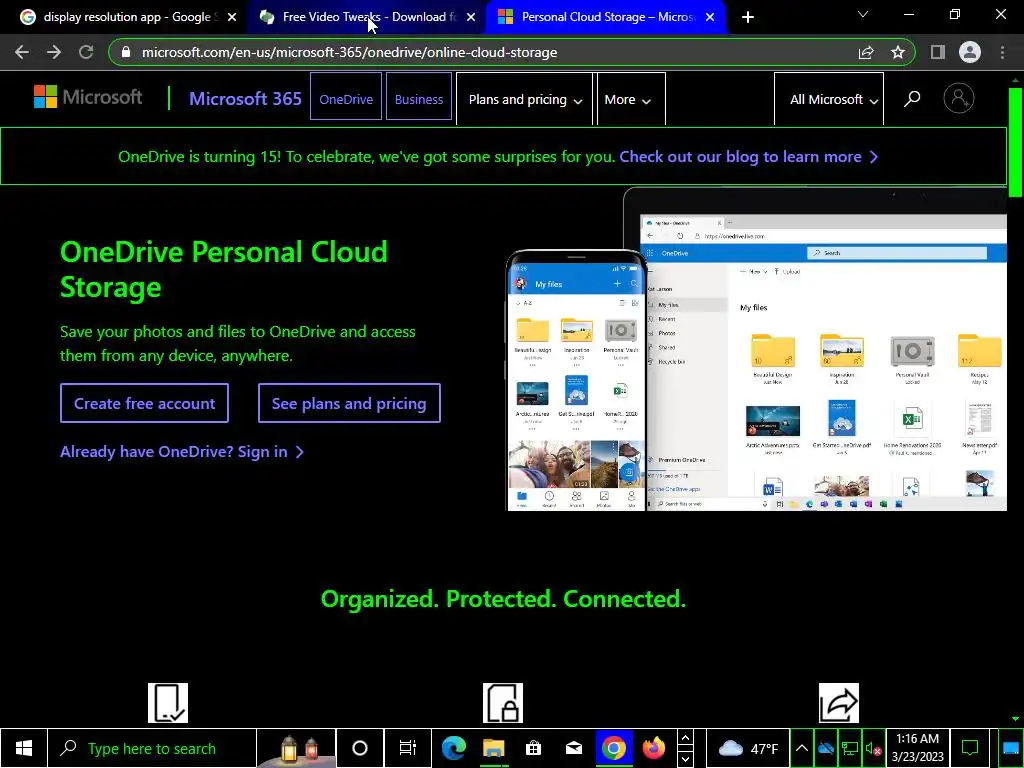The height and width of the screenshot is (768, 1024).
Task: Reload the page with the refresh icon
Action: click(x=86, y=52)
